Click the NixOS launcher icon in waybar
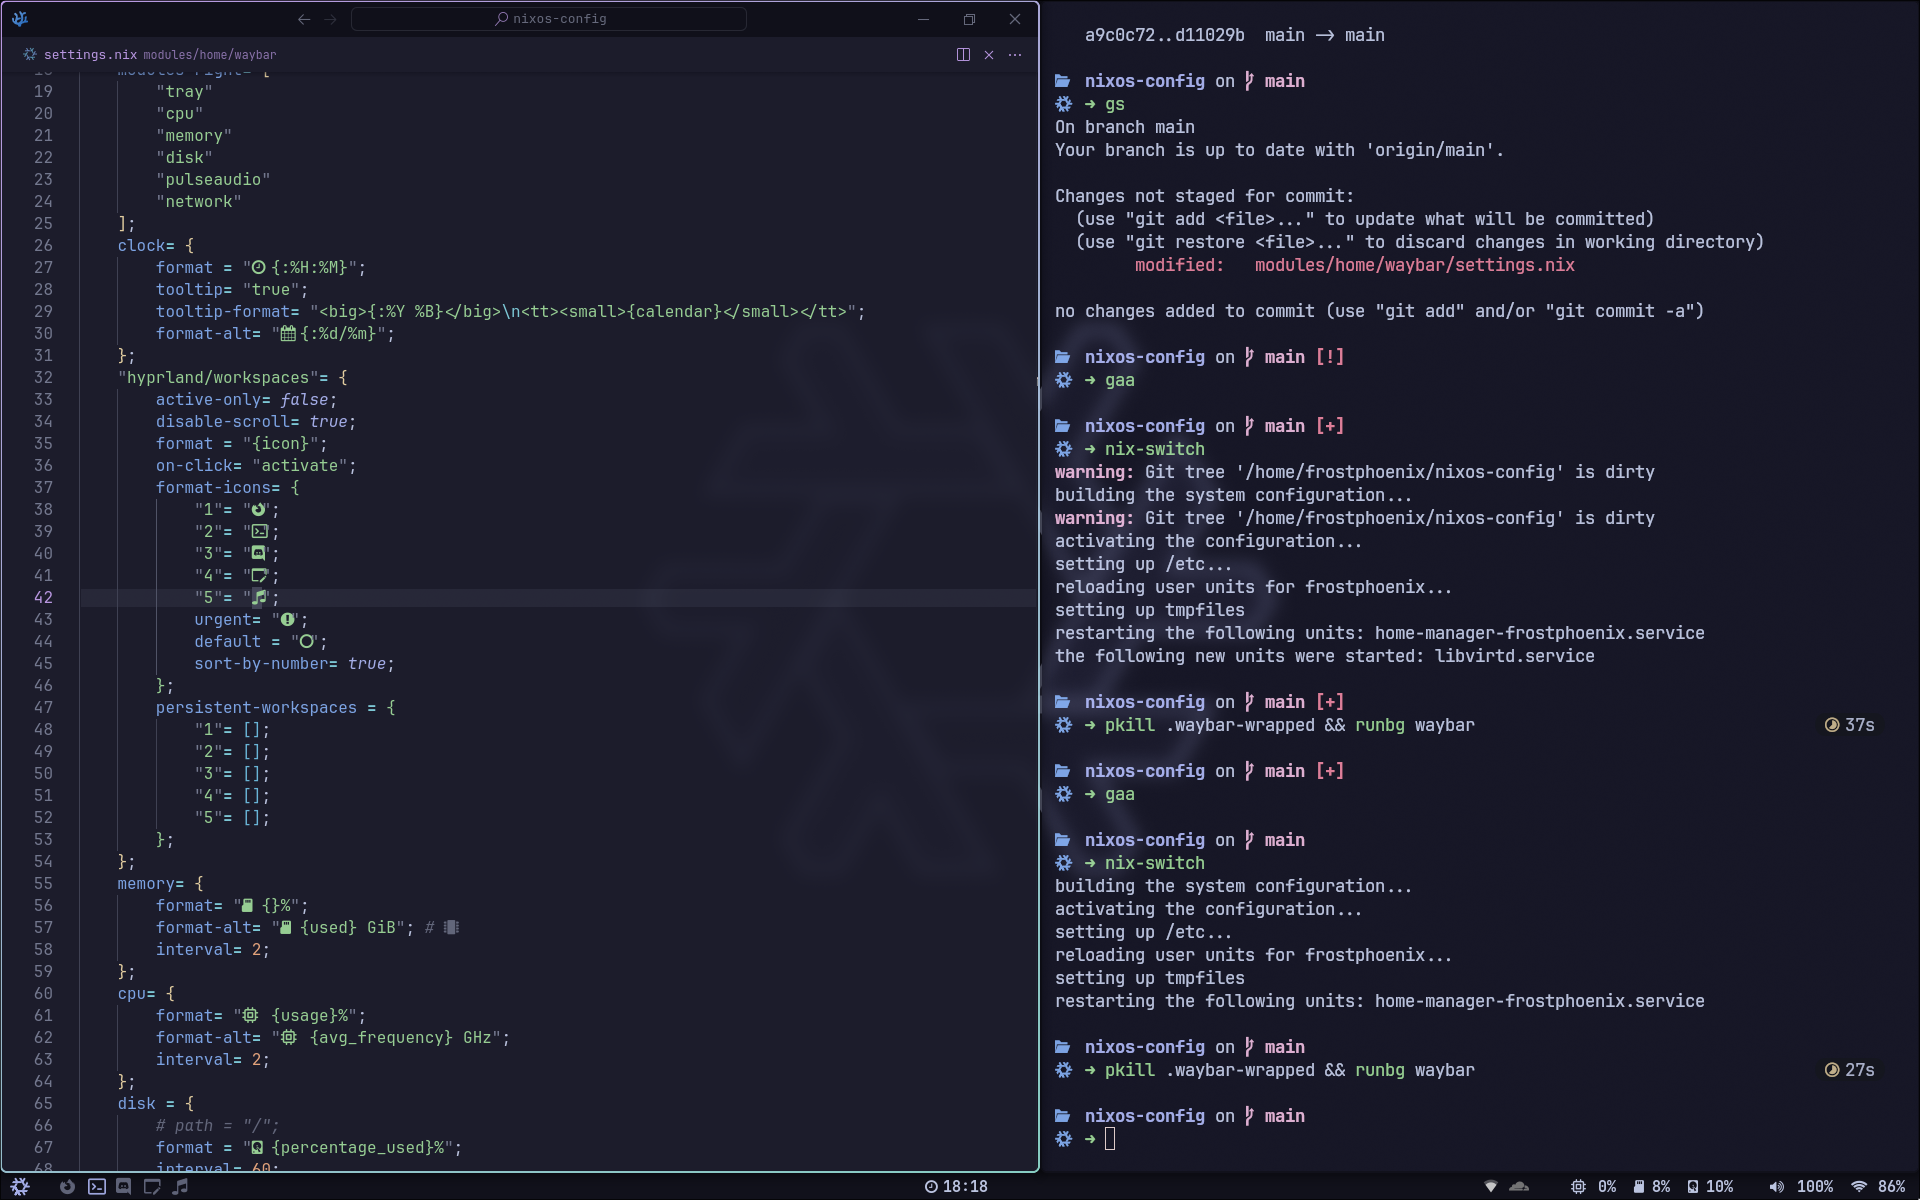Viewport: 1920px width, 1200px height. click(x=20, y=1186)
